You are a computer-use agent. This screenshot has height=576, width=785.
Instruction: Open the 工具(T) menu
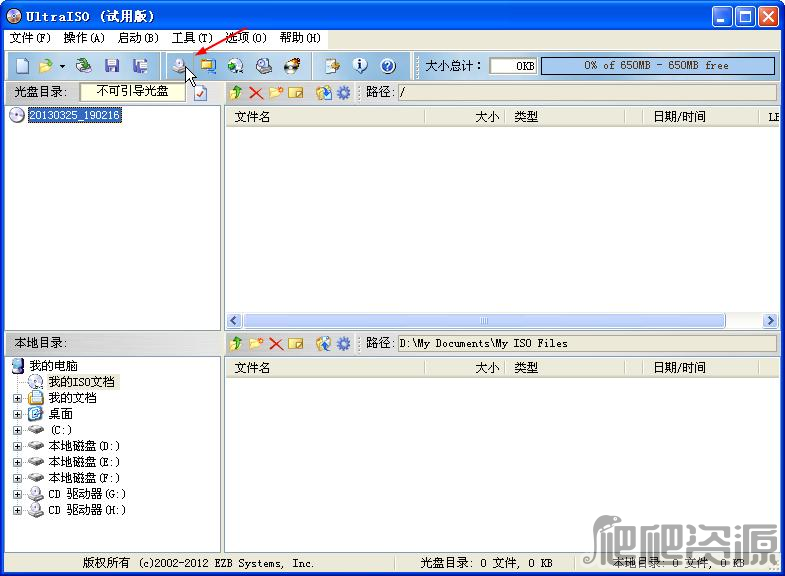tap(192, 38)
